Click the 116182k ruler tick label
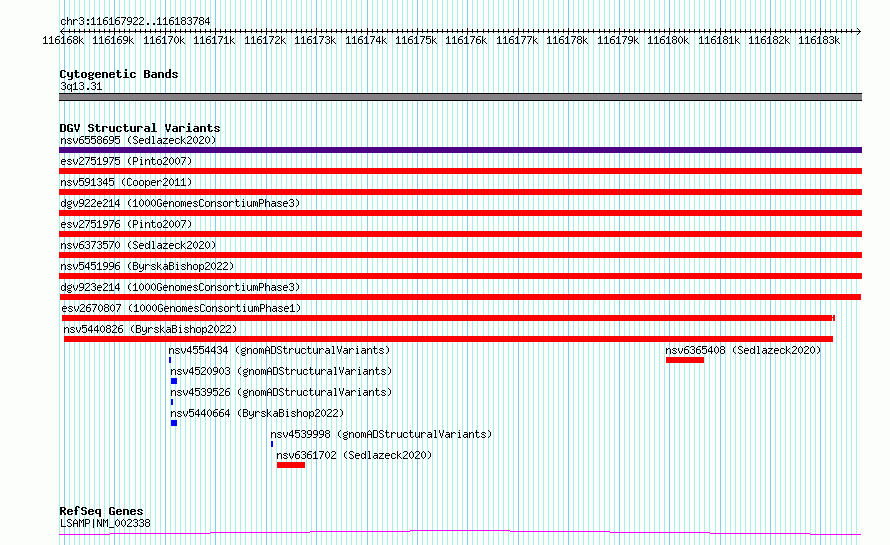 (x=769, y=40)
